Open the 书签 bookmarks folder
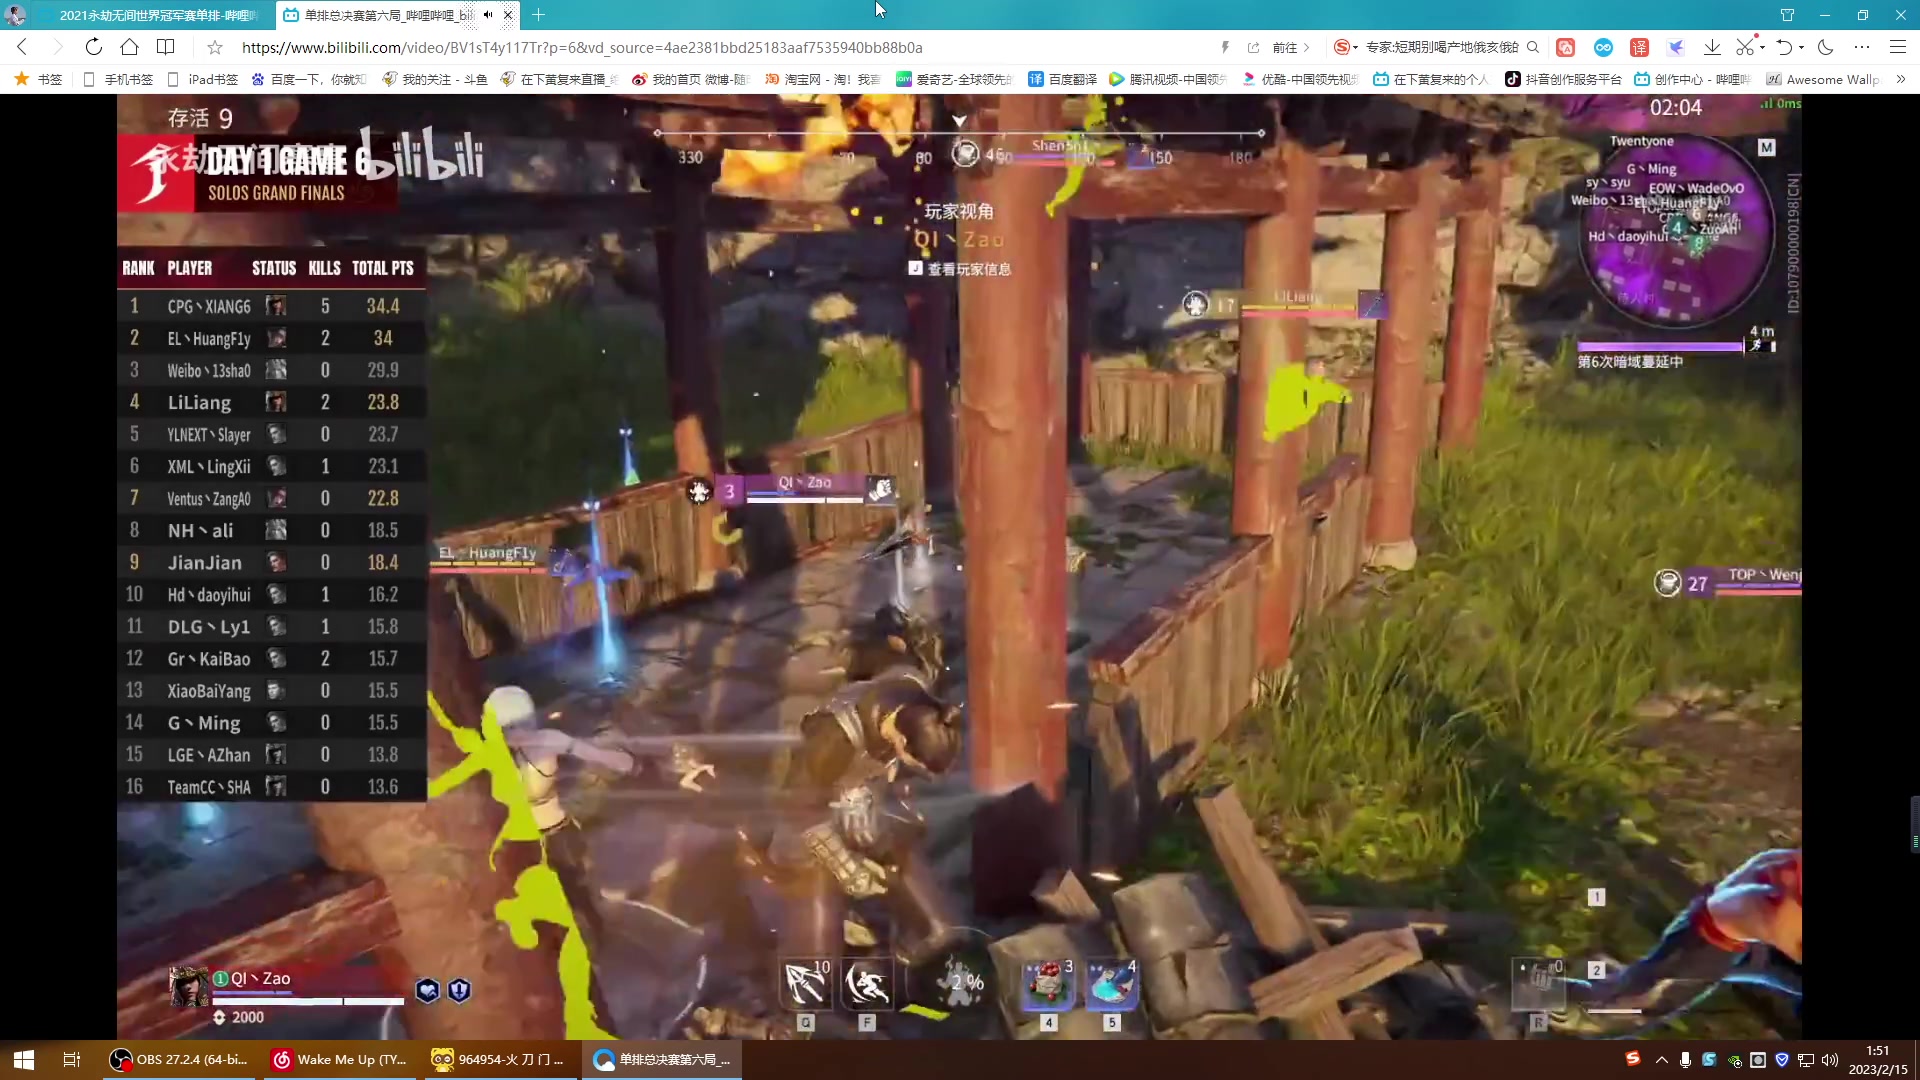 click(39, 79)
